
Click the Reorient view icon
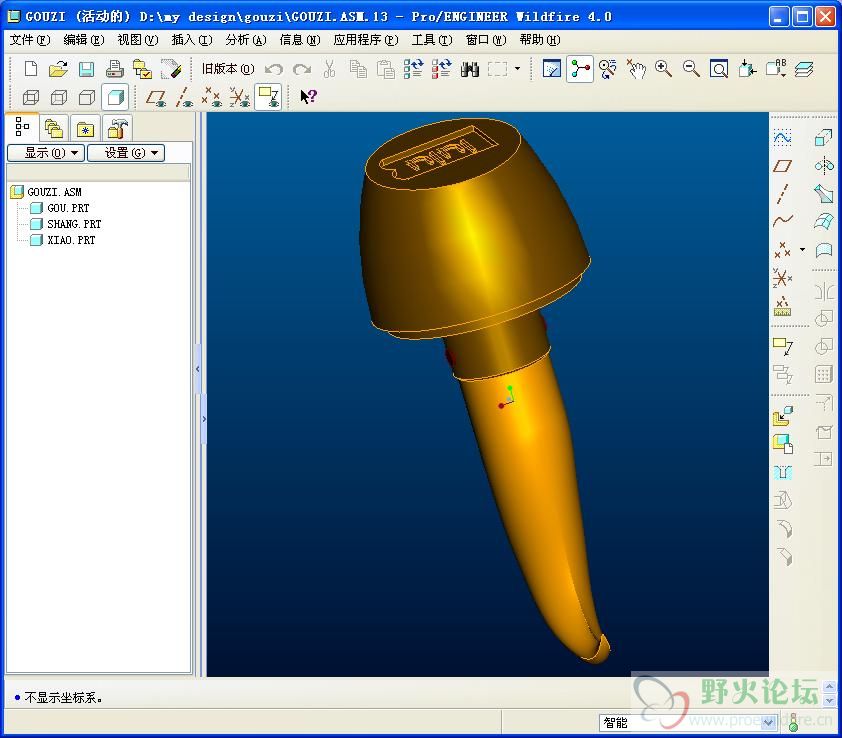point(747,69)
